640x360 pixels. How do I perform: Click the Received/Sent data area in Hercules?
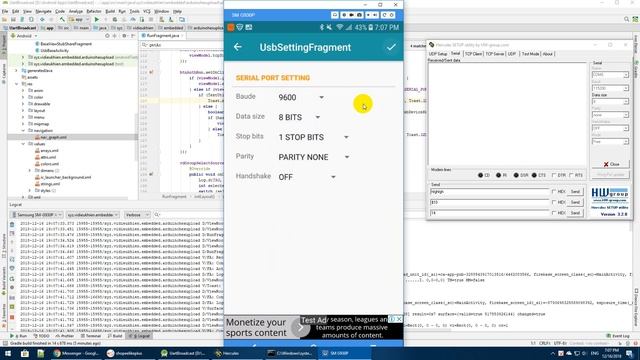pos(507,114)
